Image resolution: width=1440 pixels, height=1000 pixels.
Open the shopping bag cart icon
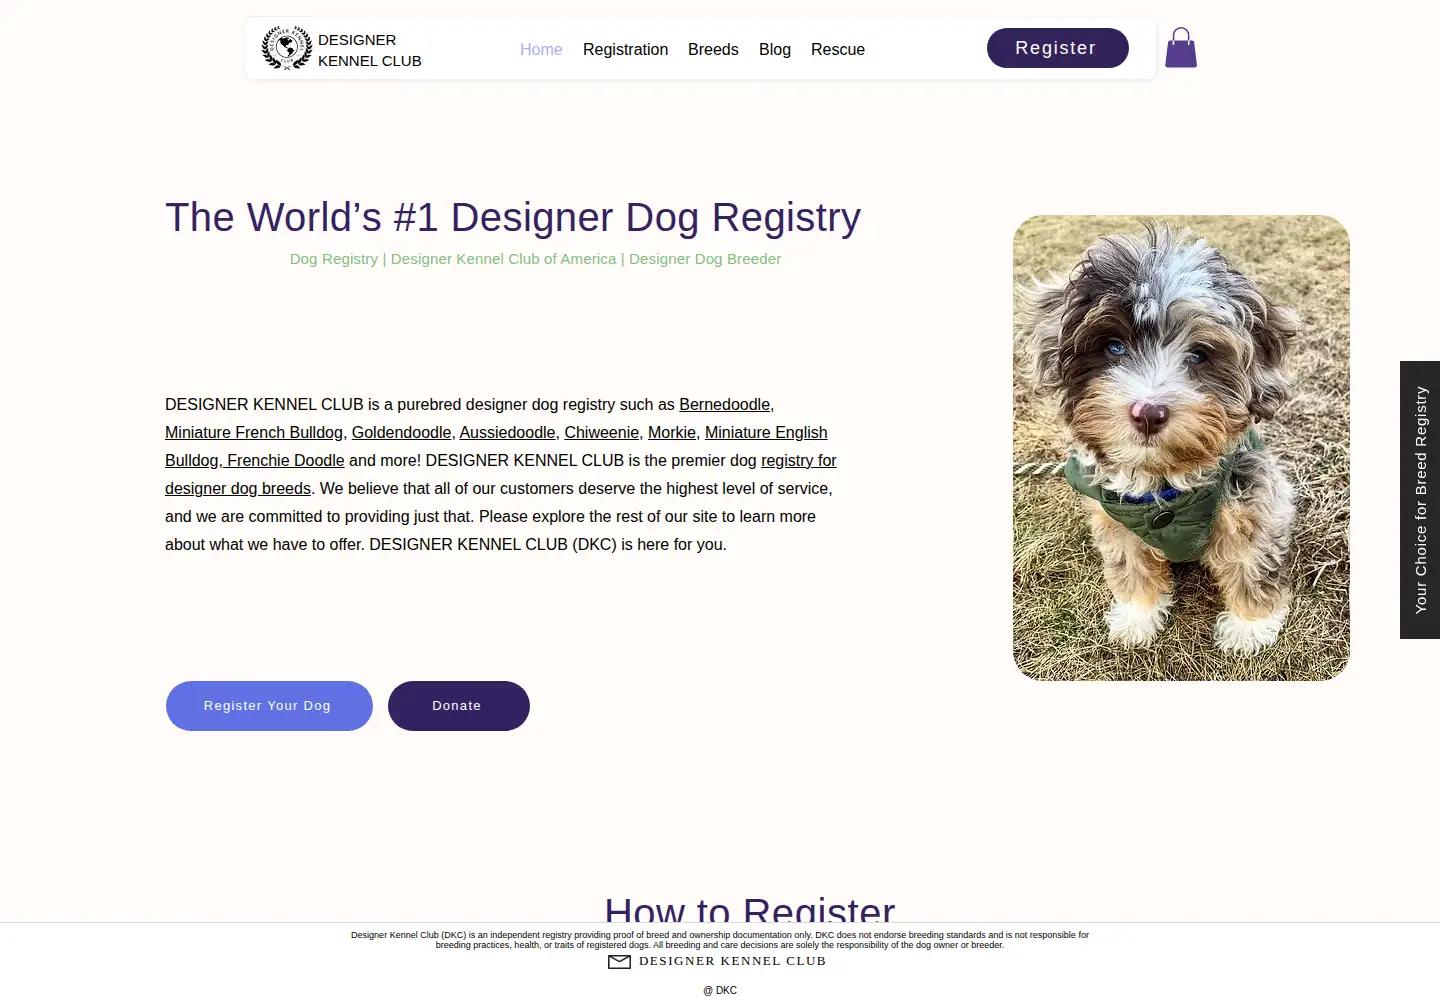[x=1181, y=48]
